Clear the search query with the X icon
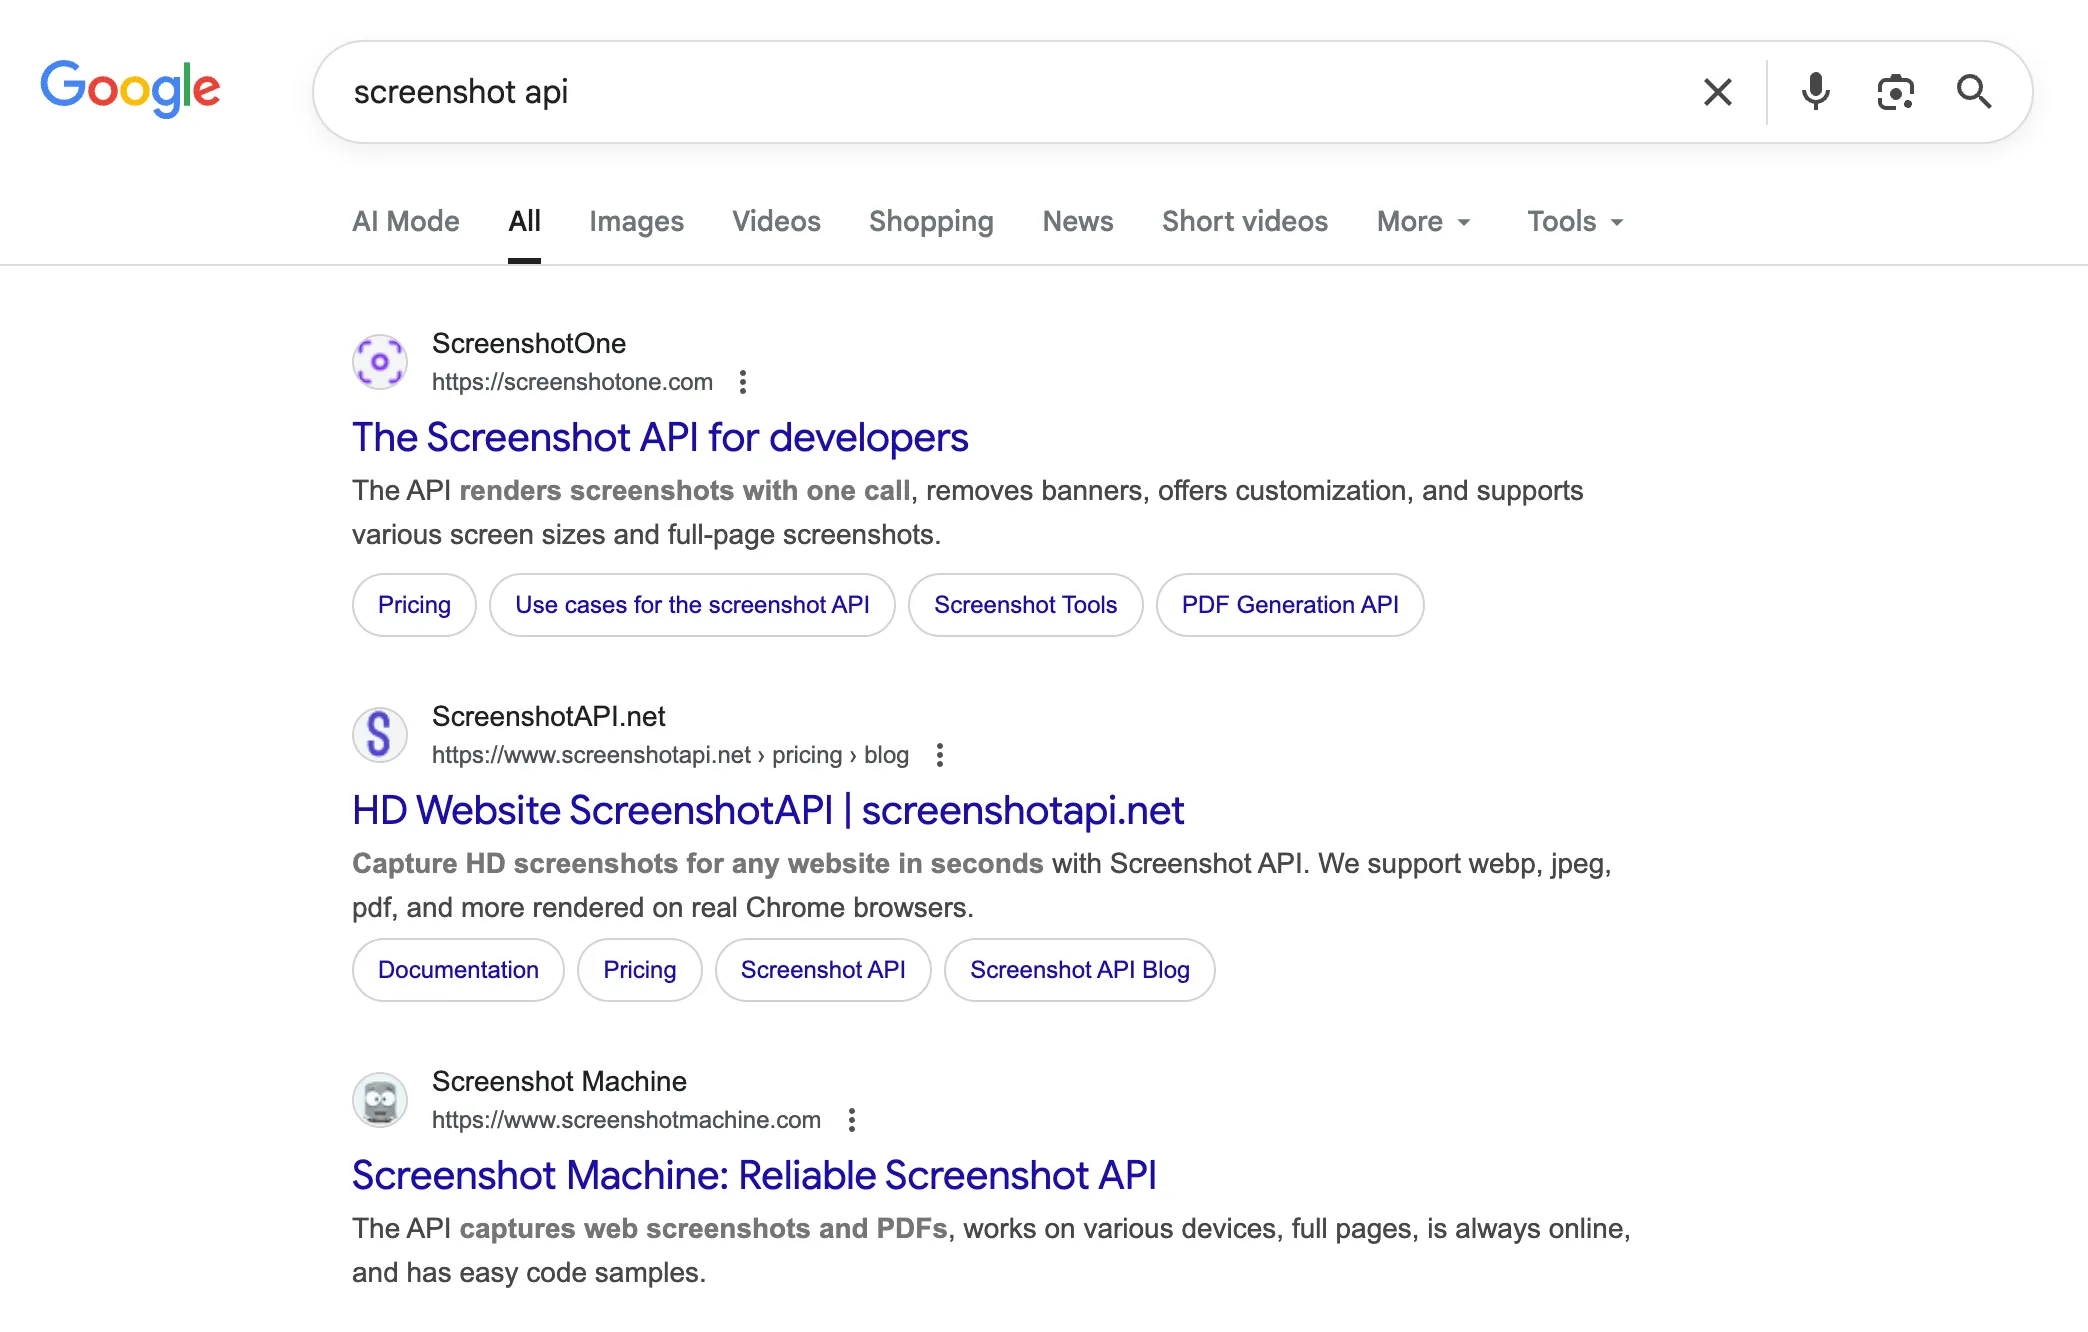Screen dimensions: 2088x1332 coord(1717,91)
